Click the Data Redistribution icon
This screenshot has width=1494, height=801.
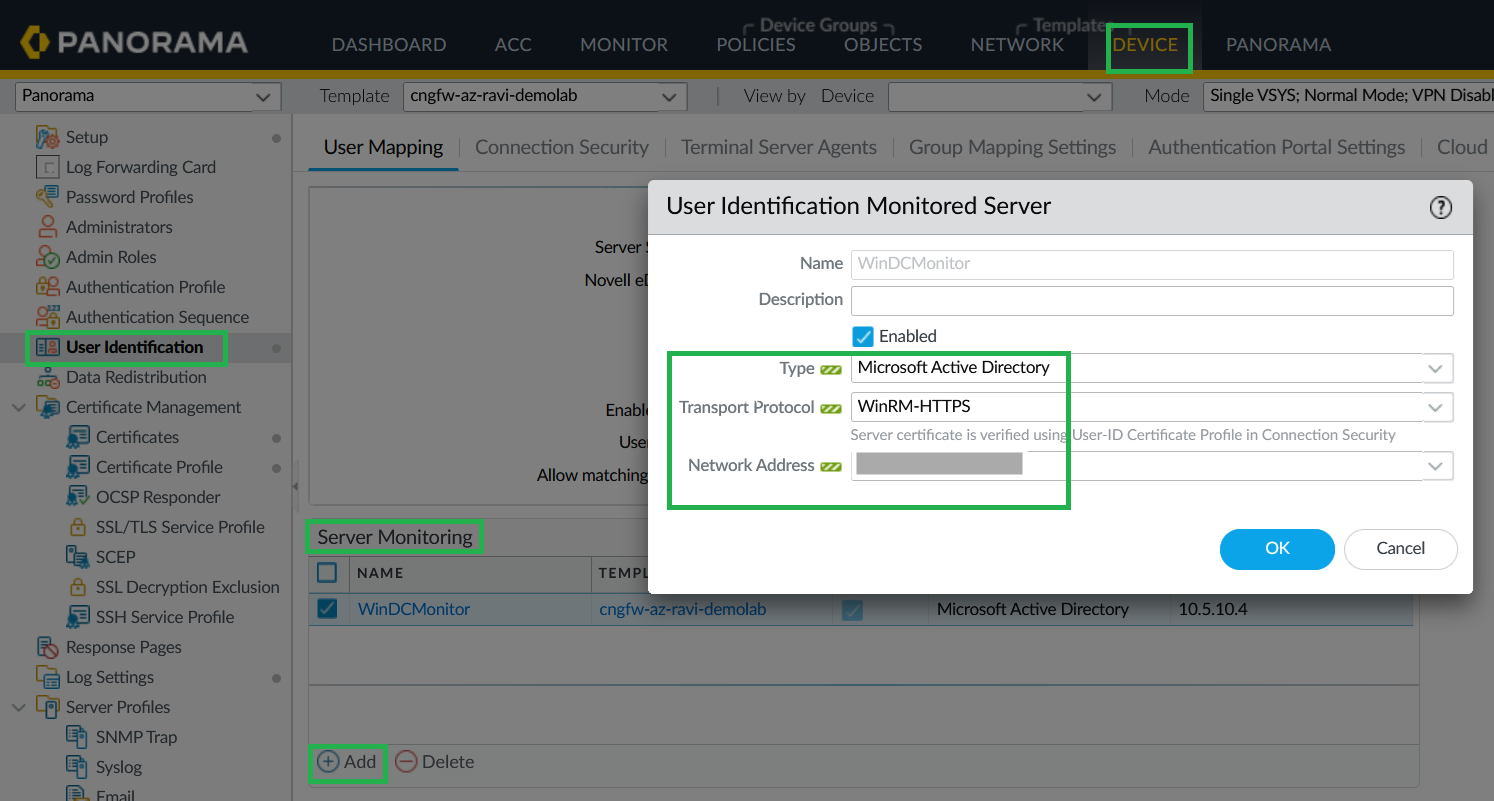click(x=47, y=377)
